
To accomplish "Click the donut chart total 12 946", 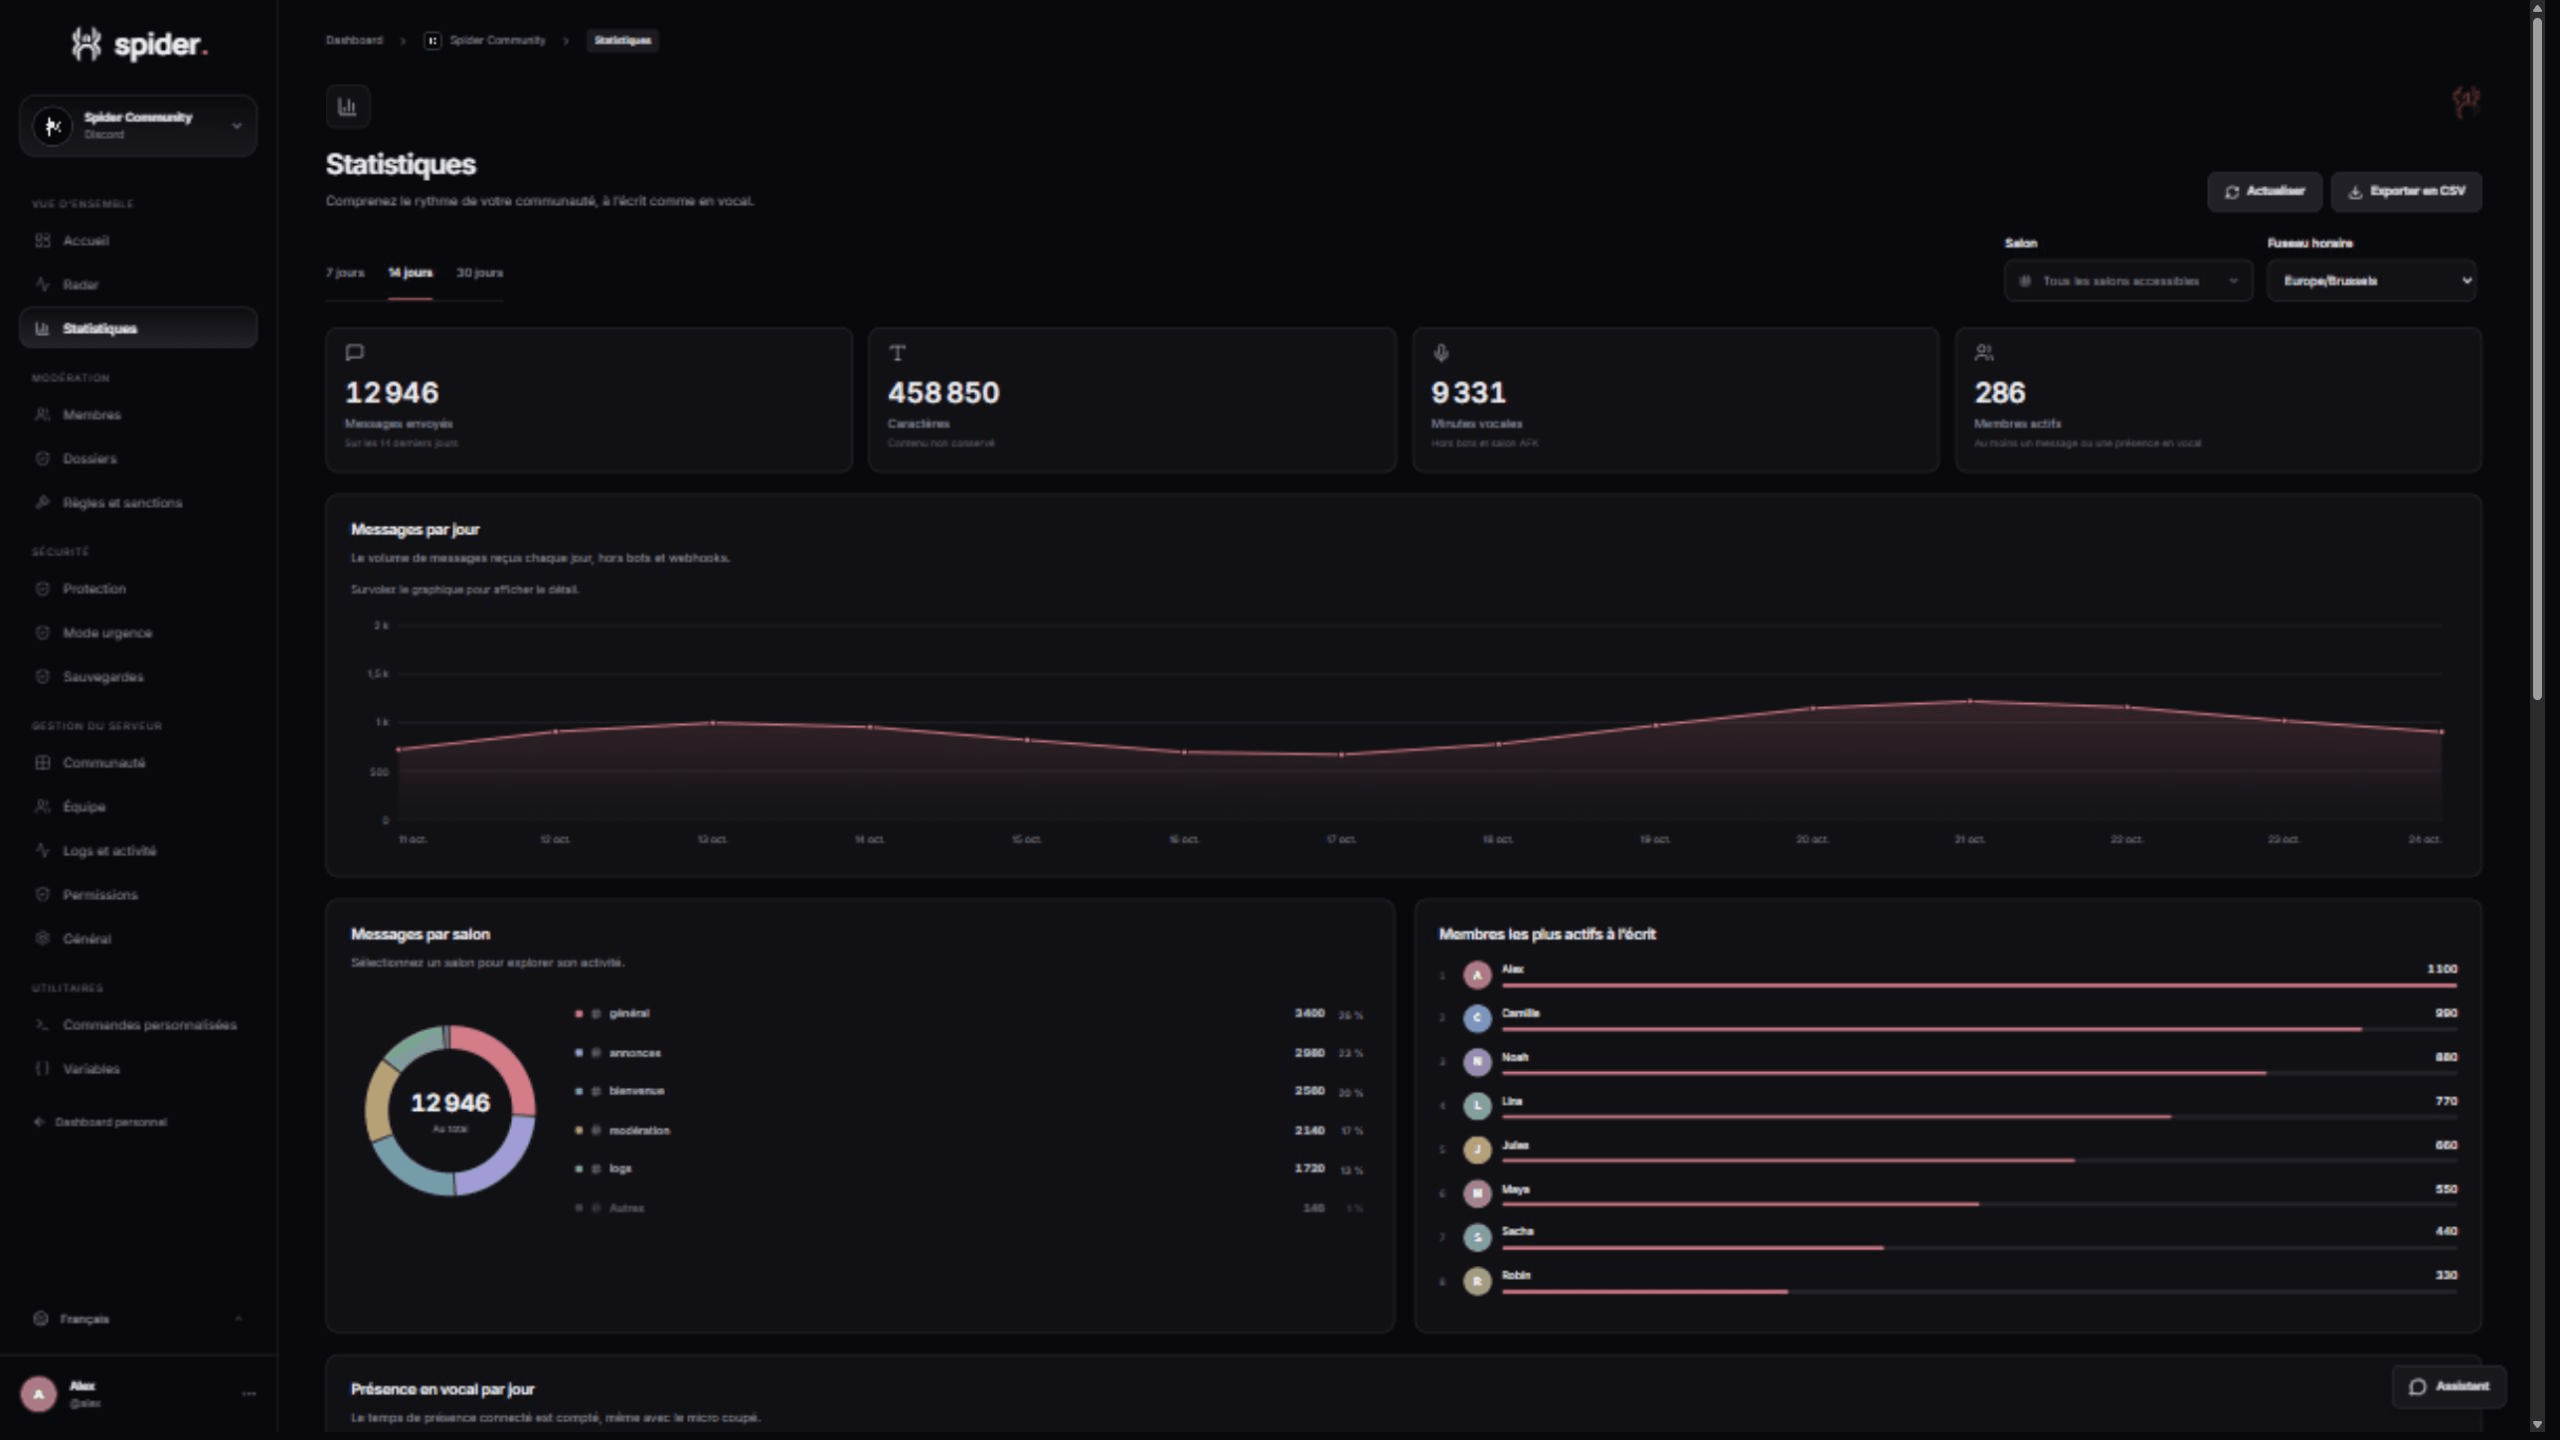I will 450,1103.
